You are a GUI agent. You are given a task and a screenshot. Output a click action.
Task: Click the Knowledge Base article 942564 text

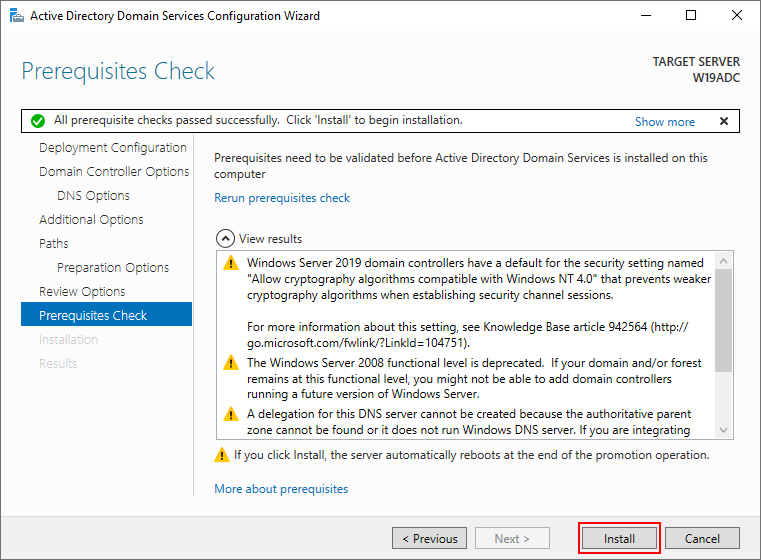pyautogui.click(x=565, y=327)
